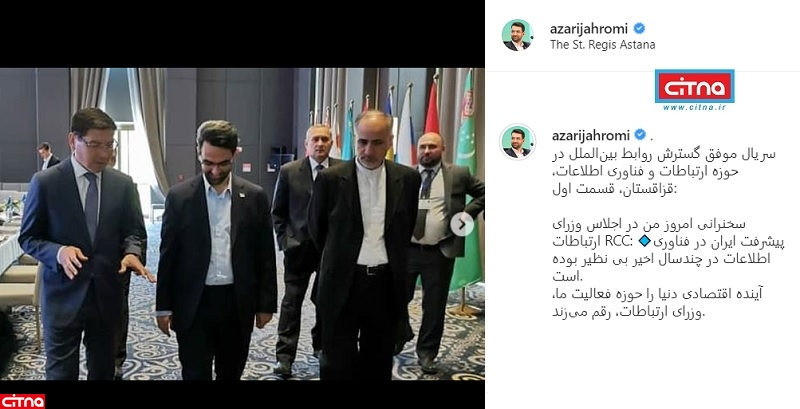Viewport: 800px width, 409px height.
Task: Open The St. Regis Astana location
Action: coord(602,45)
